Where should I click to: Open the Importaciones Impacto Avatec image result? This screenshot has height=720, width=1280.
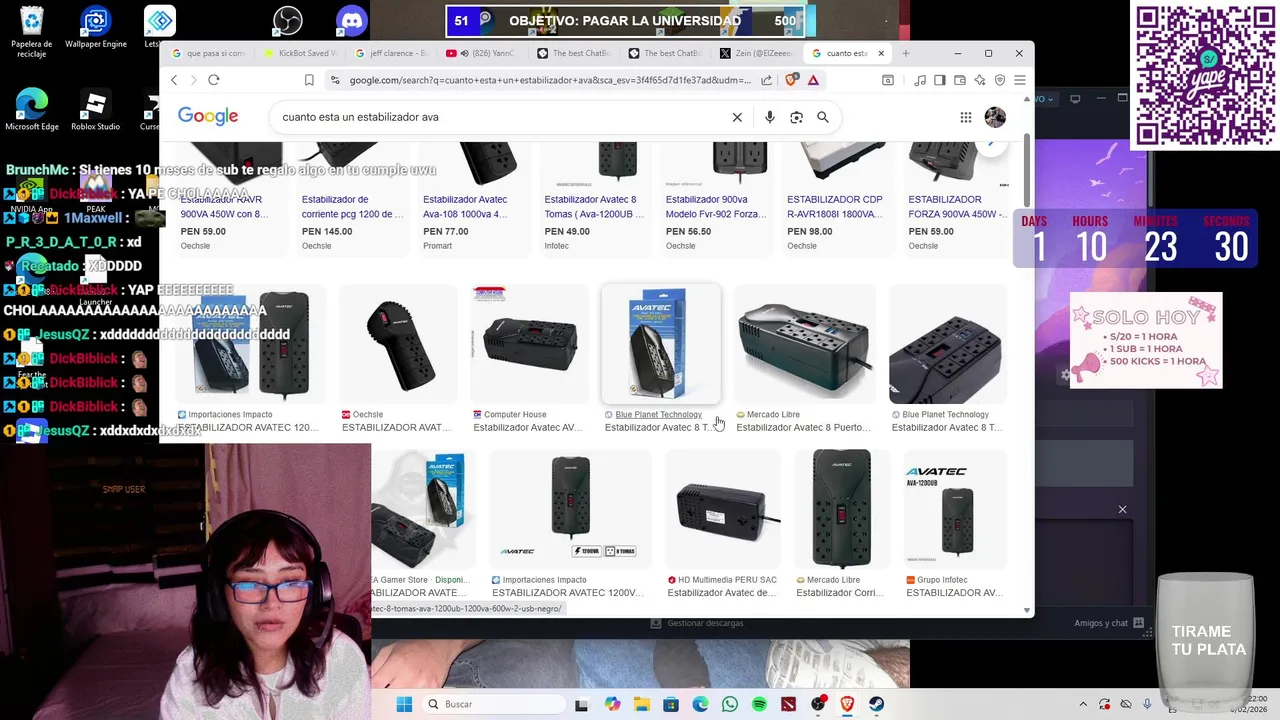coord(251,344)
